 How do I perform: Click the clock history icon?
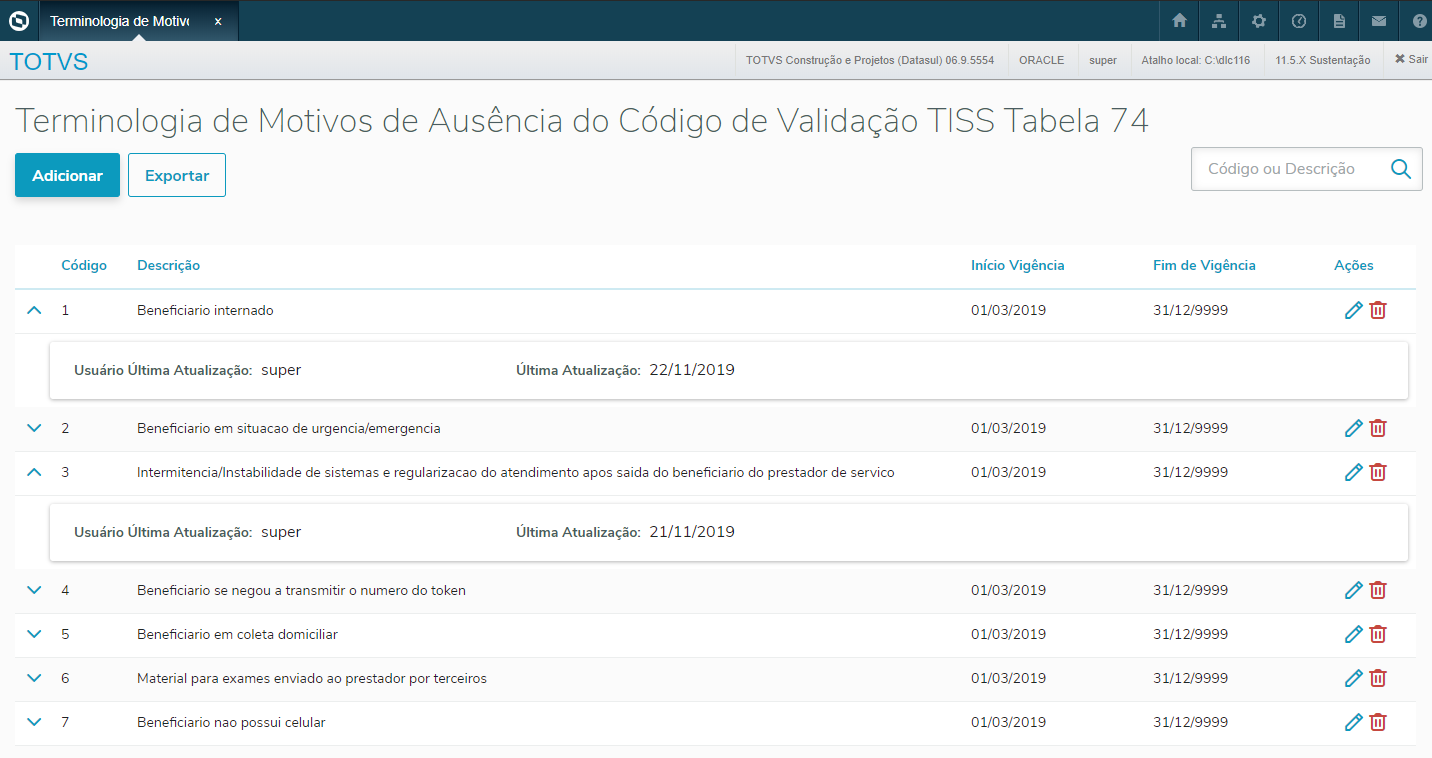tap(1299, 20)
